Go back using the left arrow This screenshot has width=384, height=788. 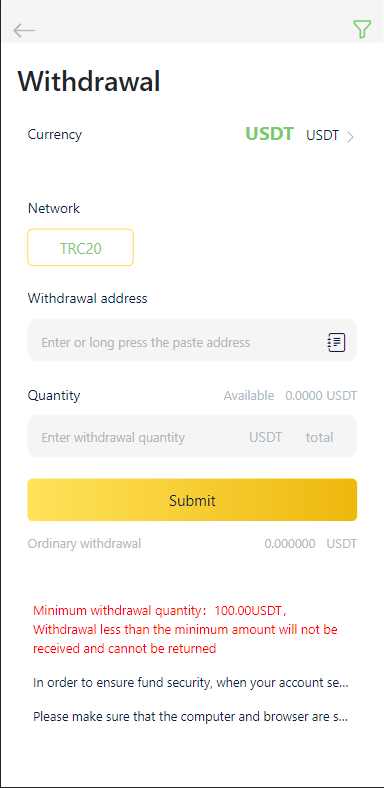tap(24, 31)
